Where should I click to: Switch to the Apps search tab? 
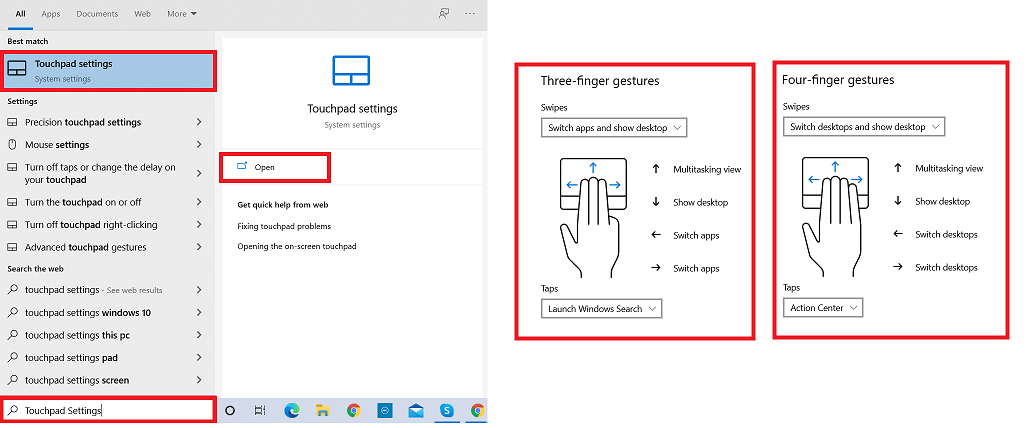coord(51,14)
